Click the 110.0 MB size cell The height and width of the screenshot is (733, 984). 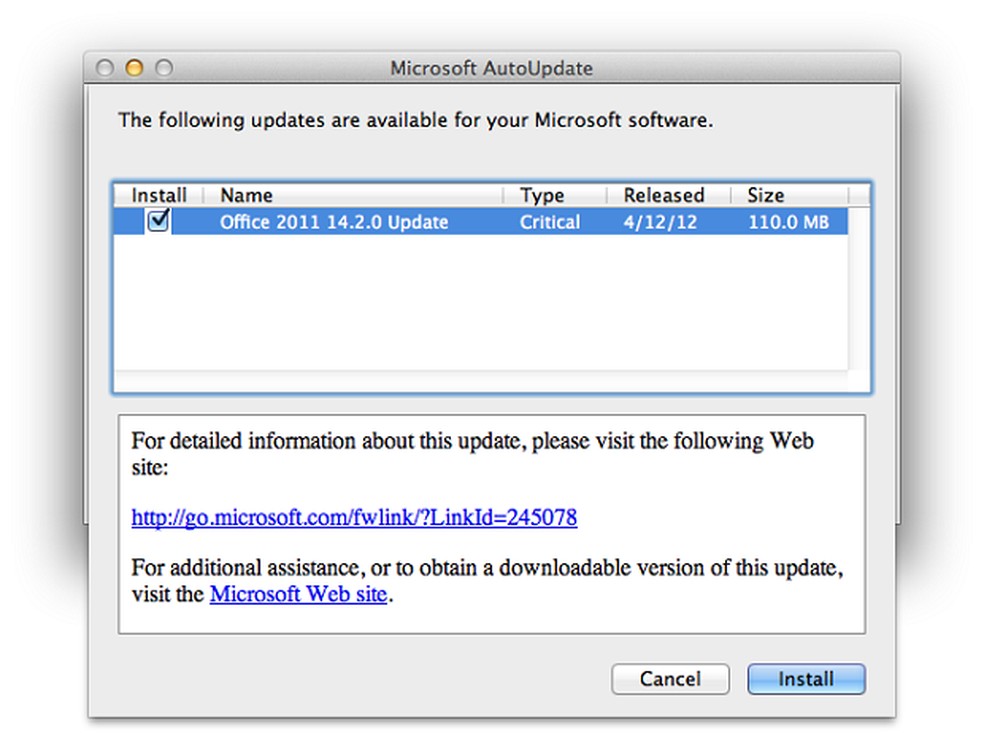pyautogui.click(x=788, y=222)
